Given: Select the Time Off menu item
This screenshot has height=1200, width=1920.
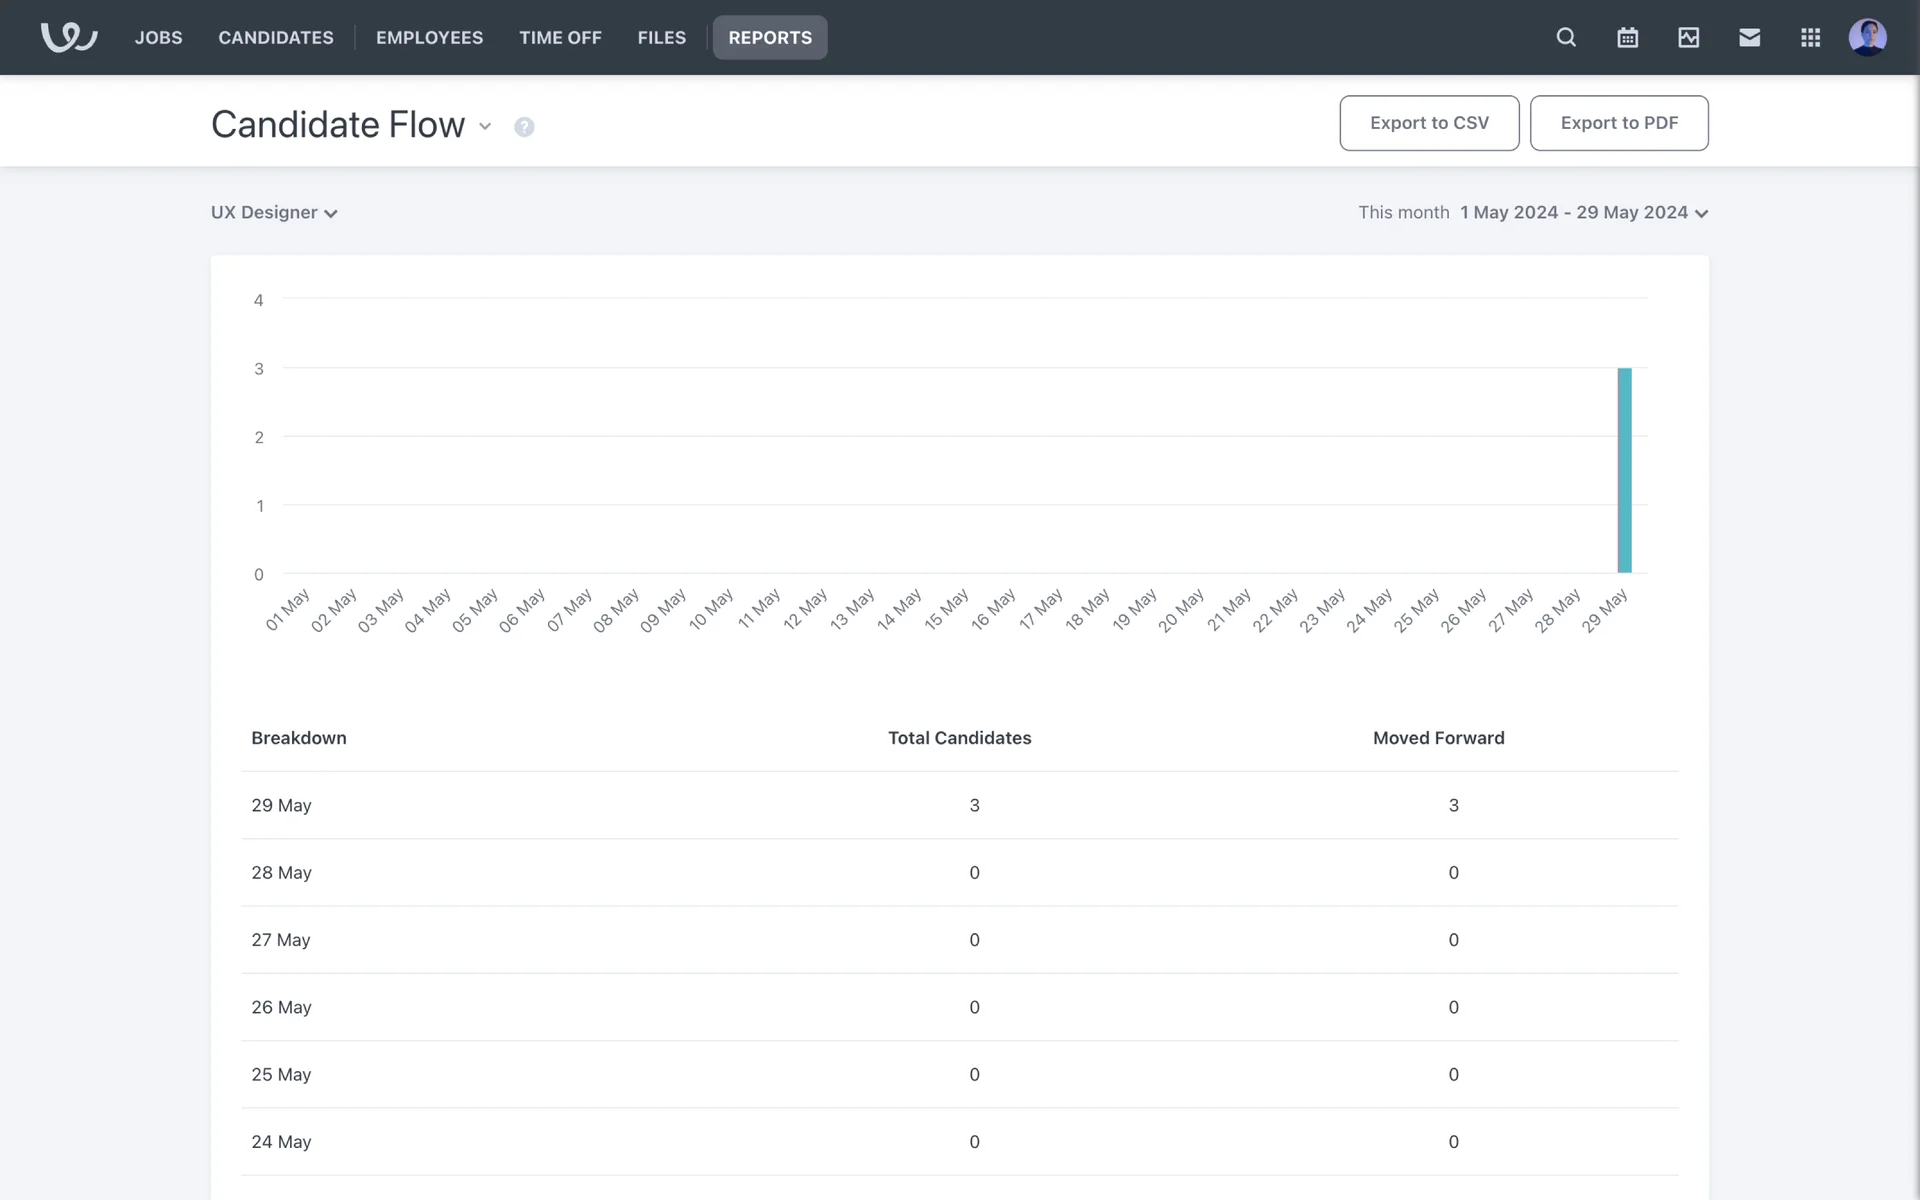Looking at the screenshot, I should pyautogui.click(x=560, y=37).
